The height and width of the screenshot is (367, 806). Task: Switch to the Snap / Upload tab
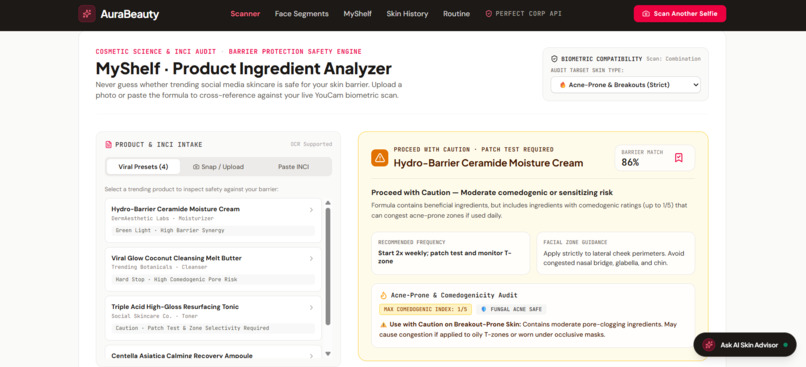pos(218,167)
